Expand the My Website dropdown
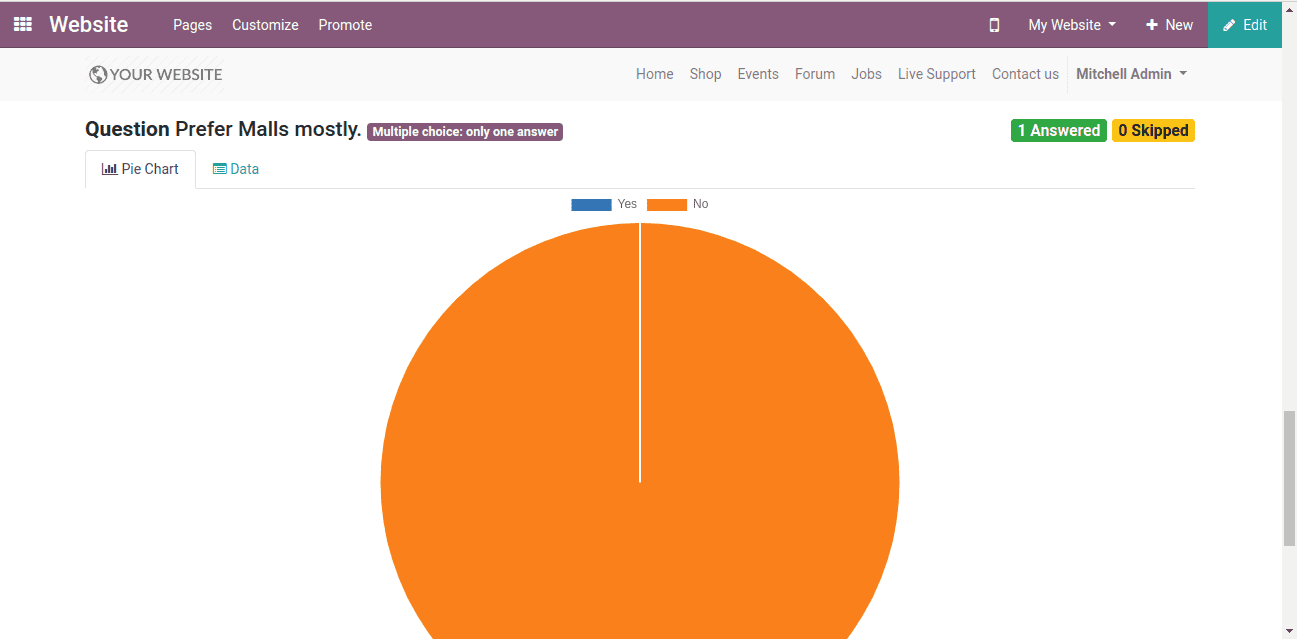The width and height of the screenshot is (1297, 639). pos(1072,25)
